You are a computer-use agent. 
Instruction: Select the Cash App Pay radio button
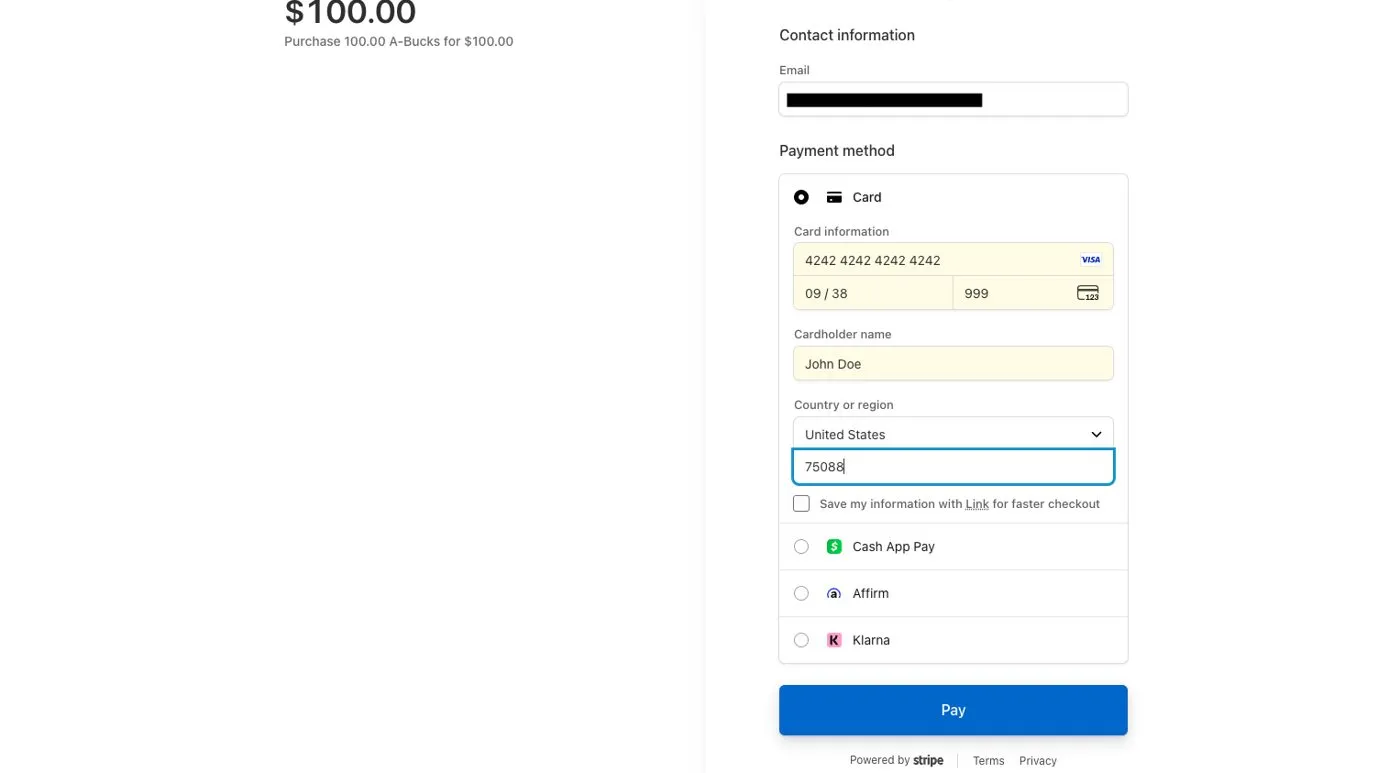pos(801,547)
